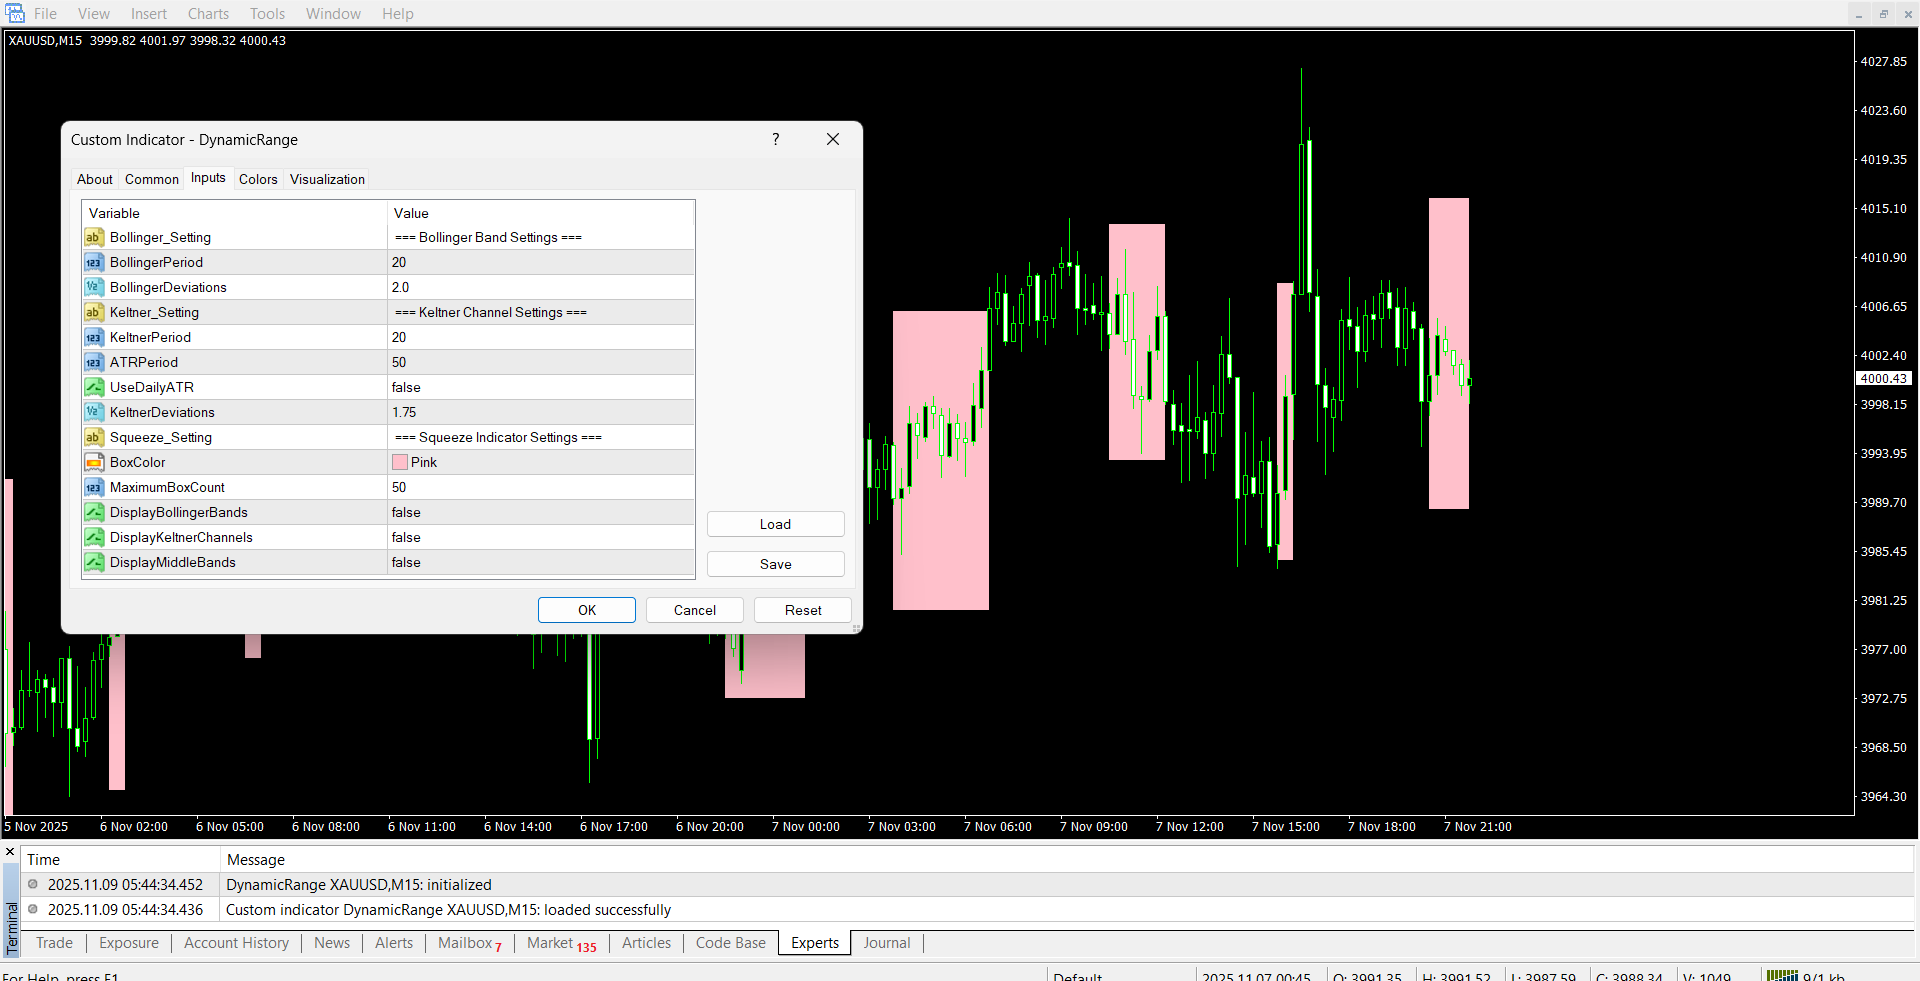Click the Keltner_Setting string type icon

93,312
